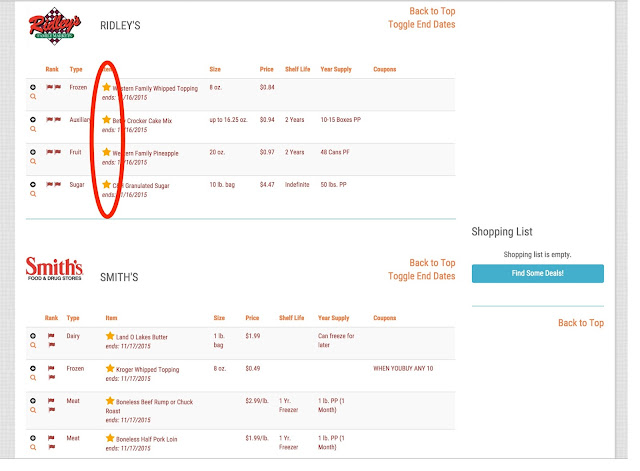Click star icon on Western Family Pineapple
Screen dimensions: 640x471
coord(107,152)
